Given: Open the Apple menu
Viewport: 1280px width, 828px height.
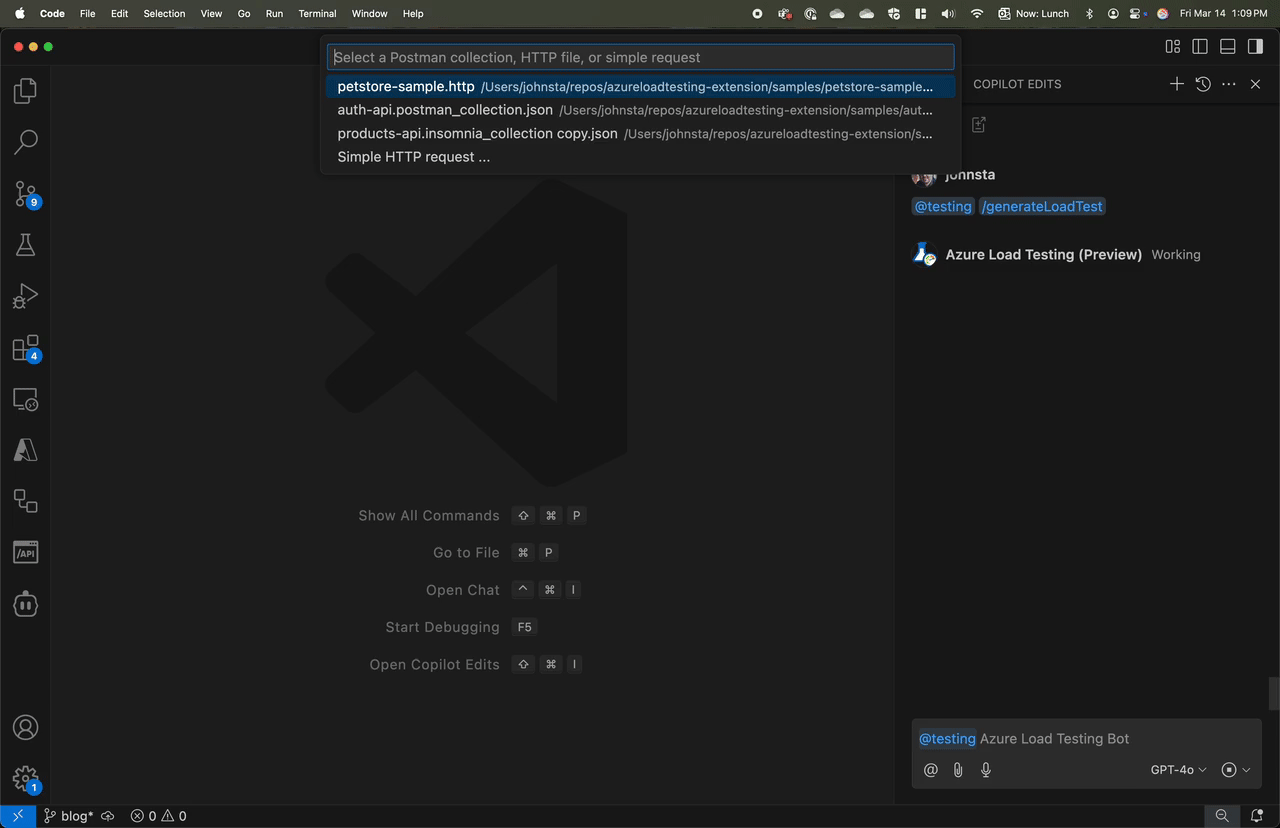Looking at the screenshot, I should click(19, 14).
